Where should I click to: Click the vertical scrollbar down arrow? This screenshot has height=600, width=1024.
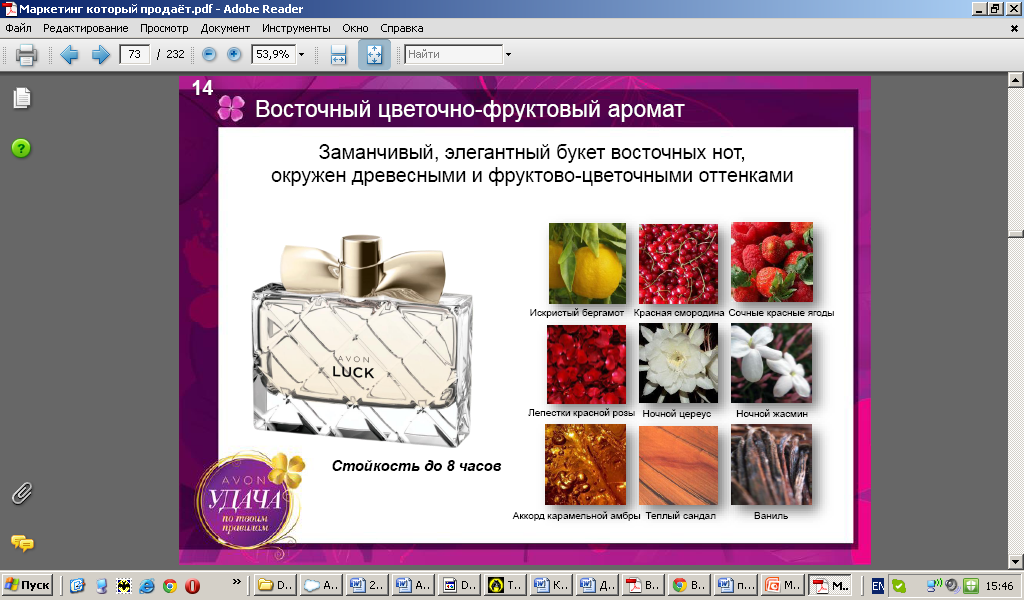coord(1015,561)
